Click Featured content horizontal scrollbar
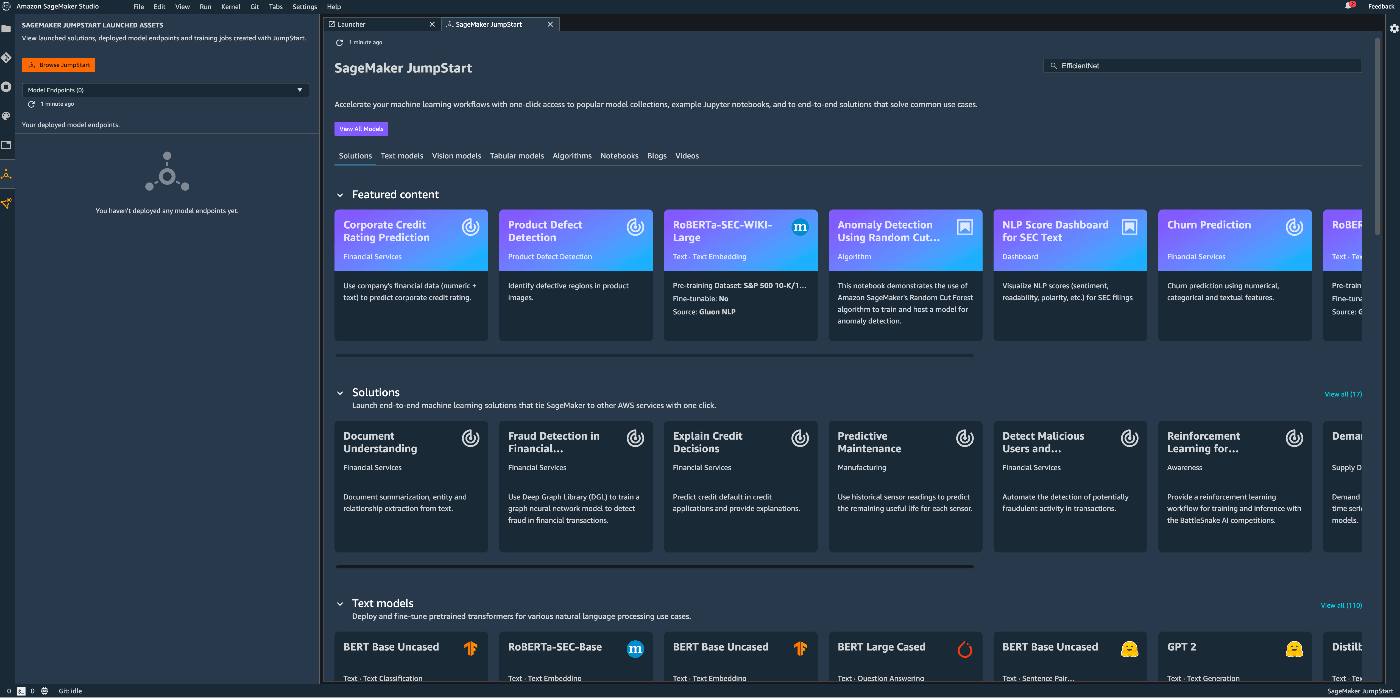The image size is (1400, 698). tap(654, 355)
